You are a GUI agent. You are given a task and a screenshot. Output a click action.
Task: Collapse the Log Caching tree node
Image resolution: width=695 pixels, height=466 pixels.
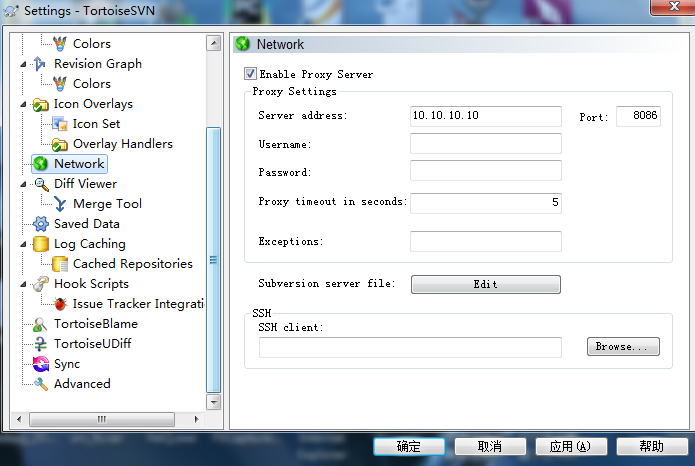click(23, 244)
